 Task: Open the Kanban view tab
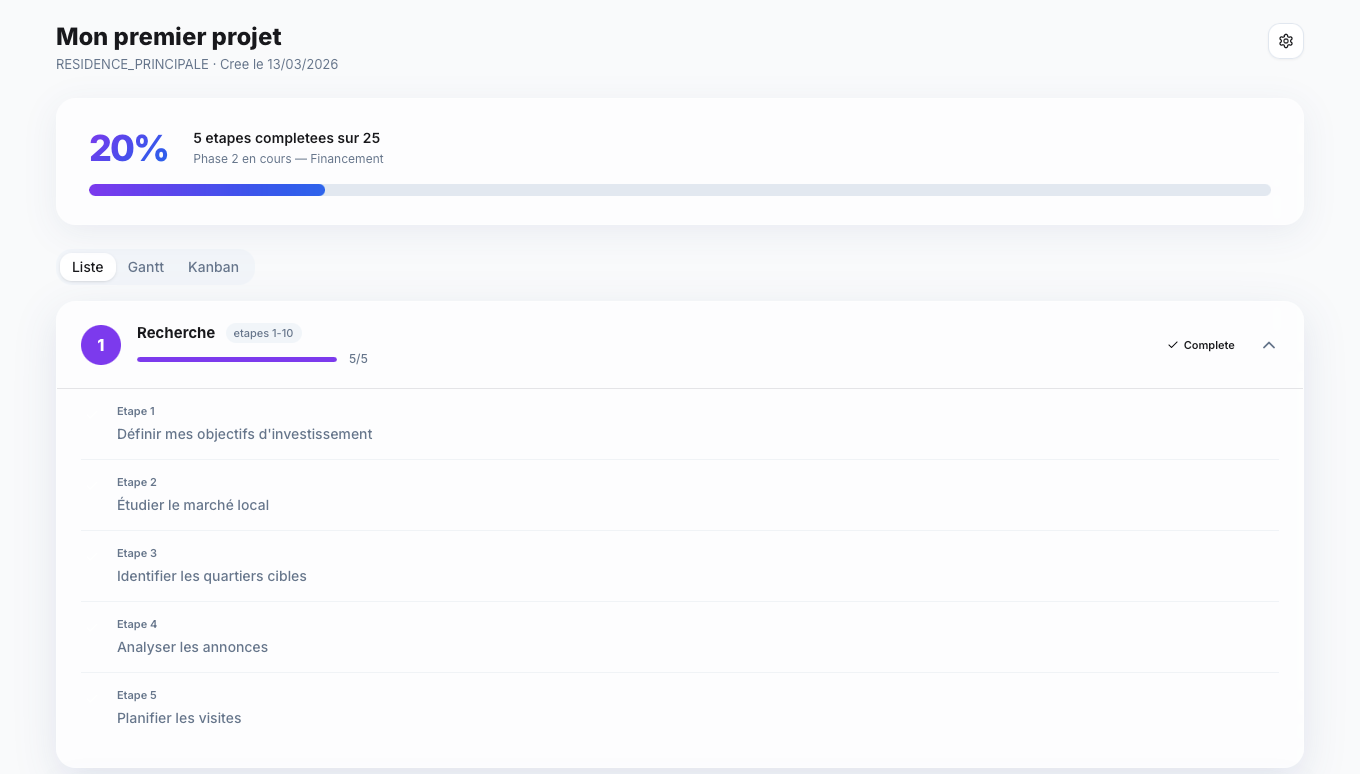coord(213,267)
